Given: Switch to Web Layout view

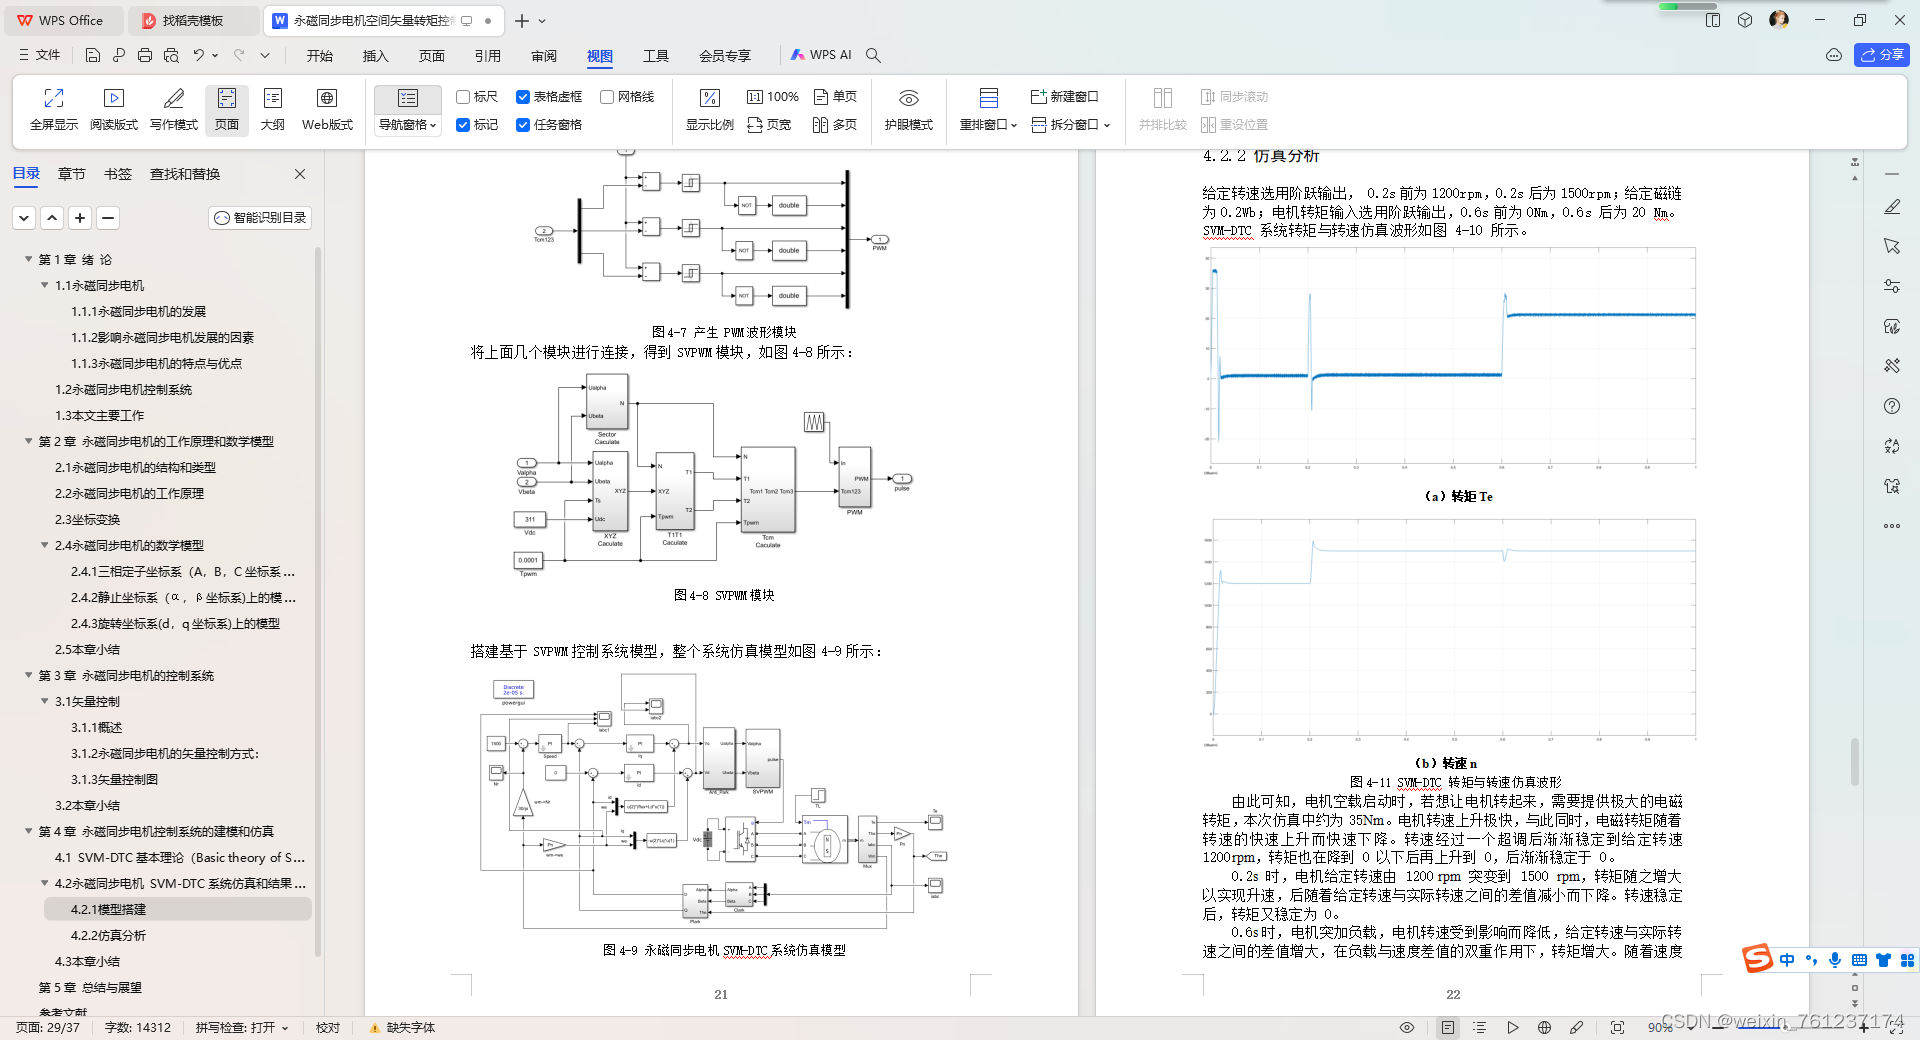Looking at the screenshot, I should coord(327,109).
